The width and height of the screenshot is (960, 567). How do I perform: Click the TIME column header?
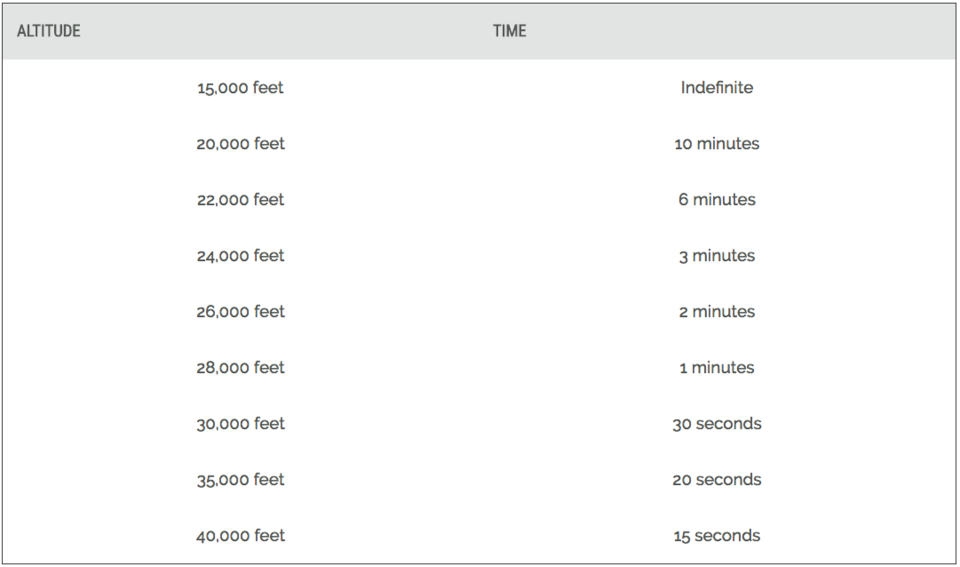509,31
